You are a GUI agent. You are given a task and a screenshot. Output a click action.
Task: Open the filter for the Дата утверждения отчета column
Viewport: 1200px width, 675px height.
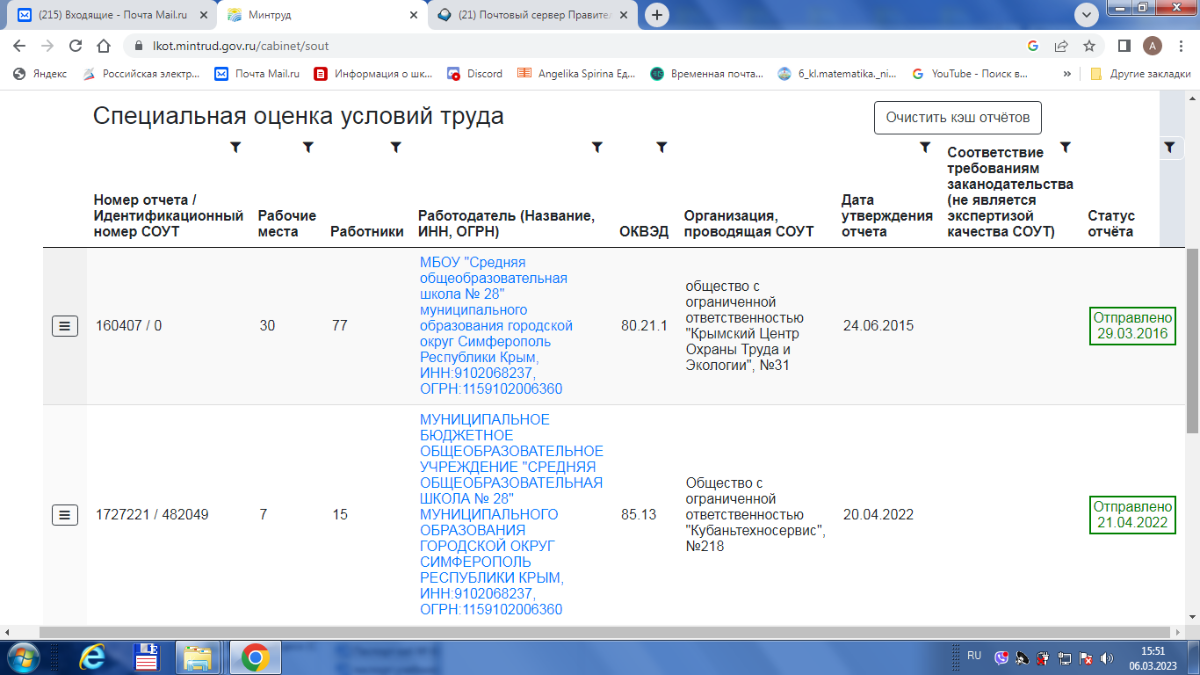click(925, 147)
